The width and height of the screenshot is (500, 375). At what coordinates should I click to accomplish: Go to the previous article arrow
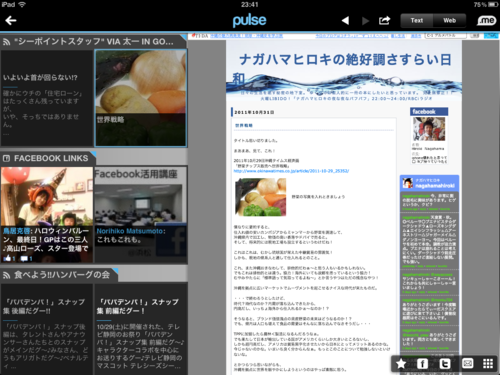pyautogui.click(x=345, y=21)
